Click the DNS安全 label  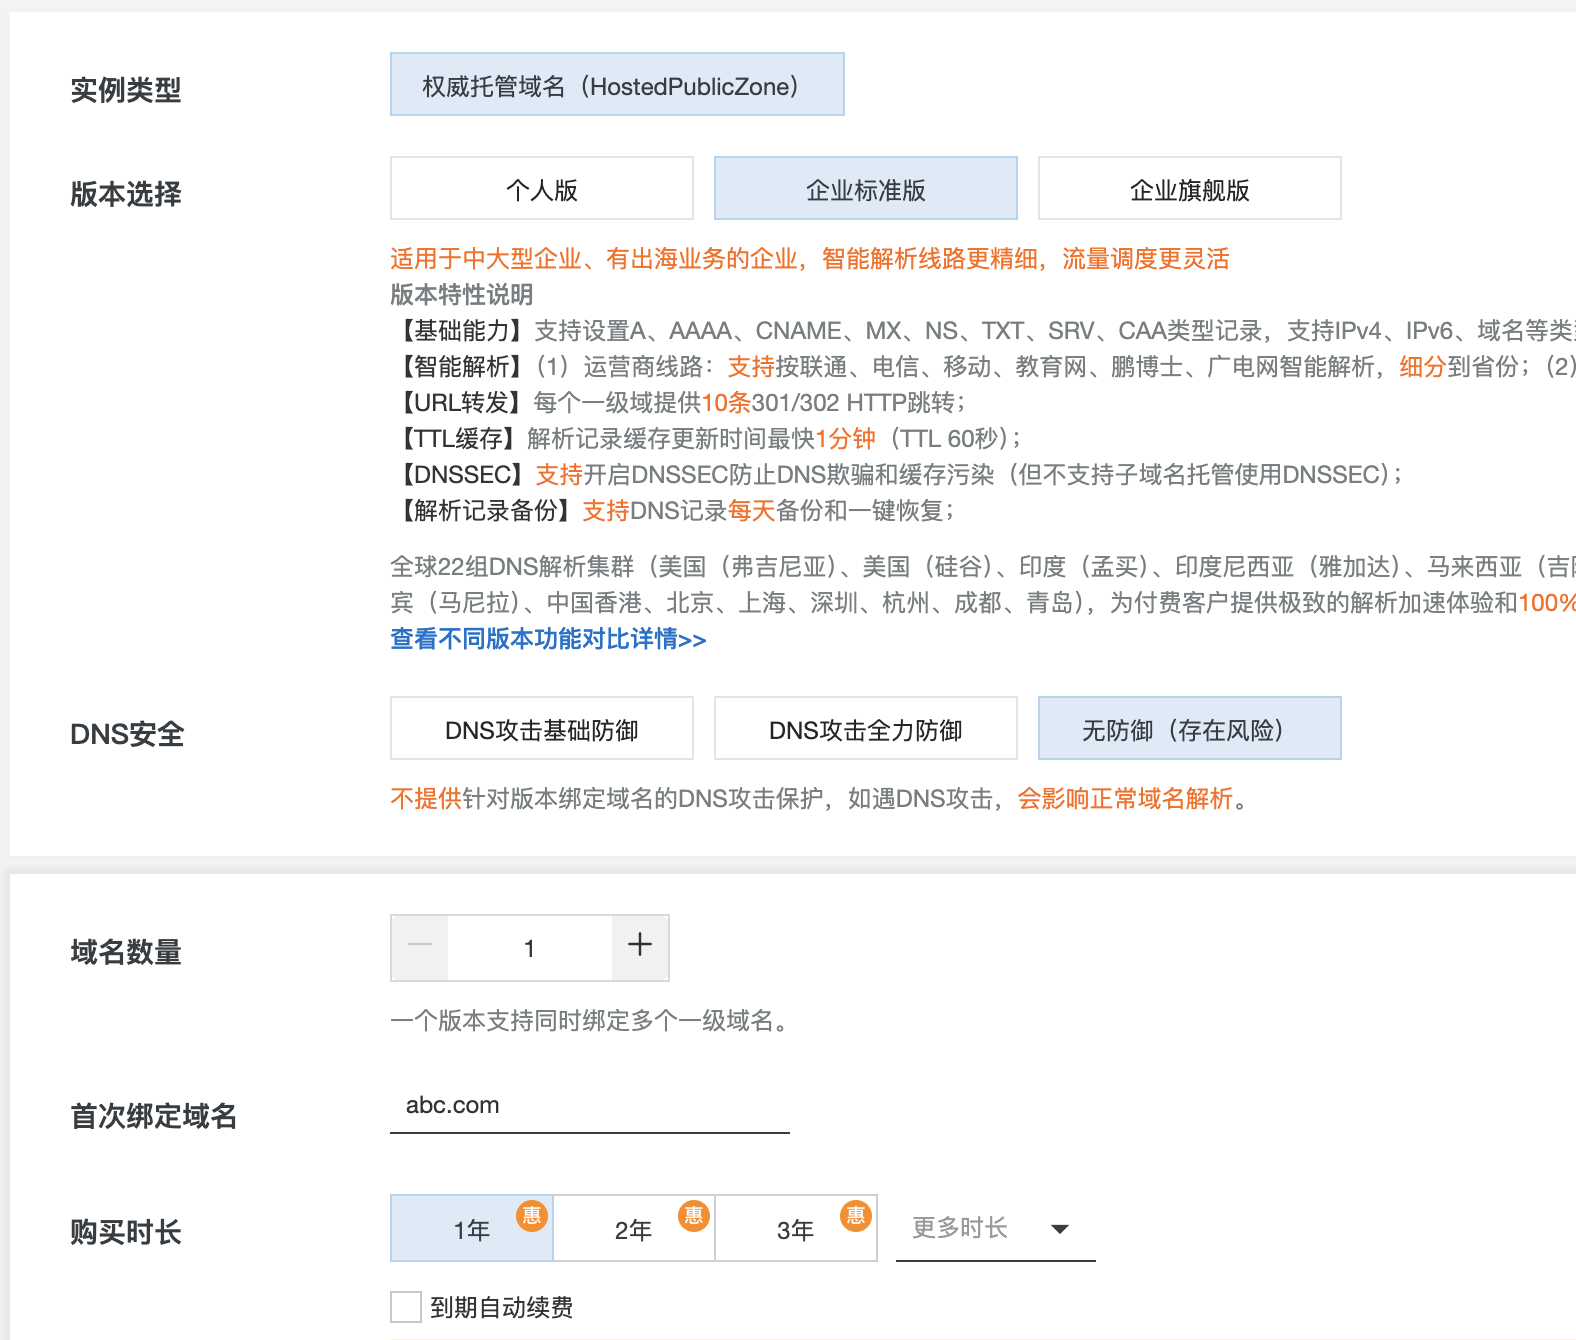pyautogui.click(x=127, y=734)
